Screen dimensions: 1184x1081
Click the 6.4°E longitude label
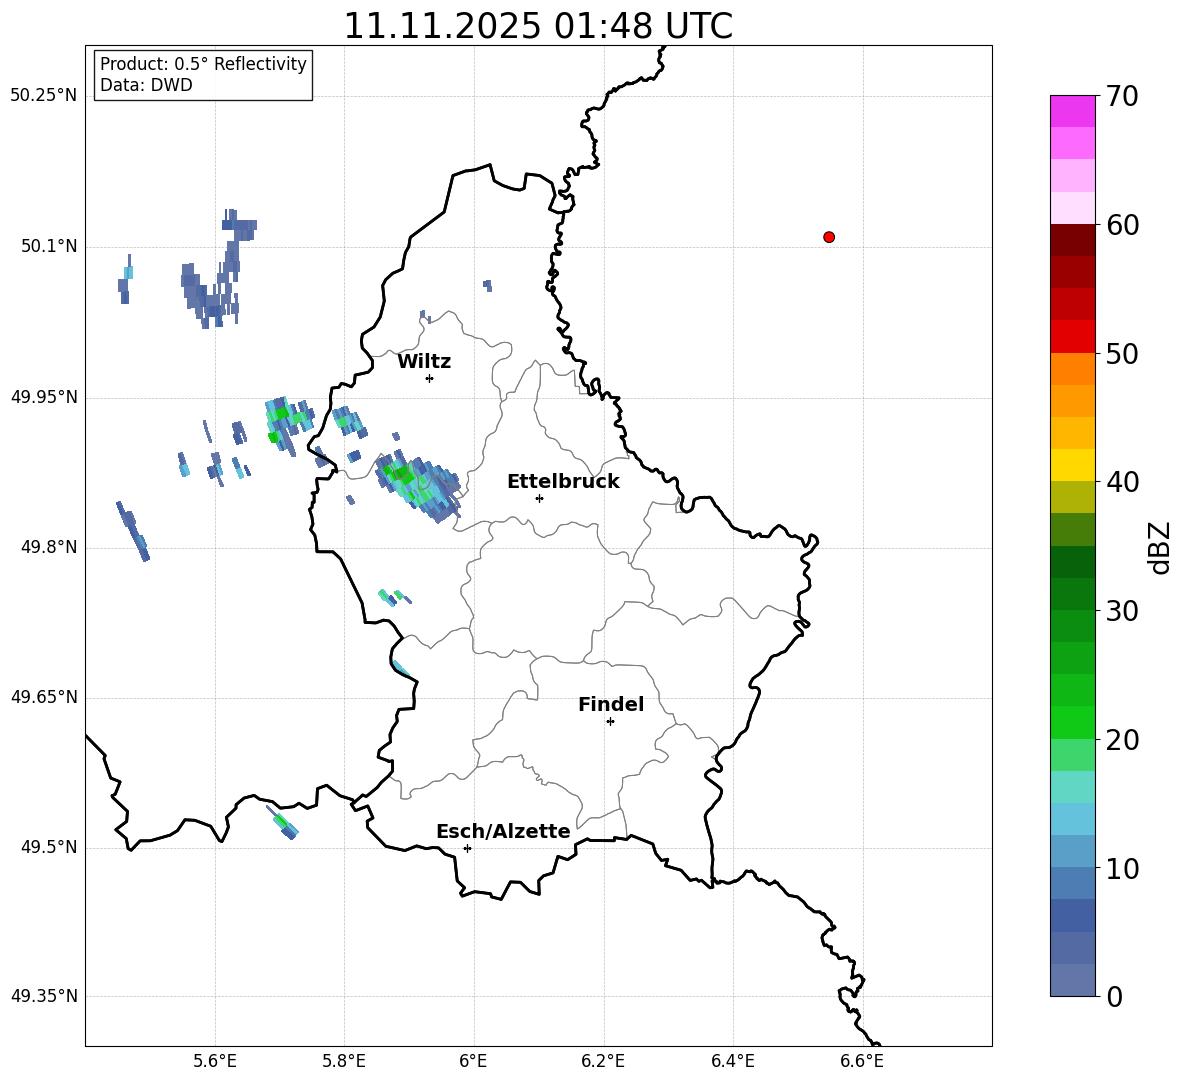(x=732, y=1061)
